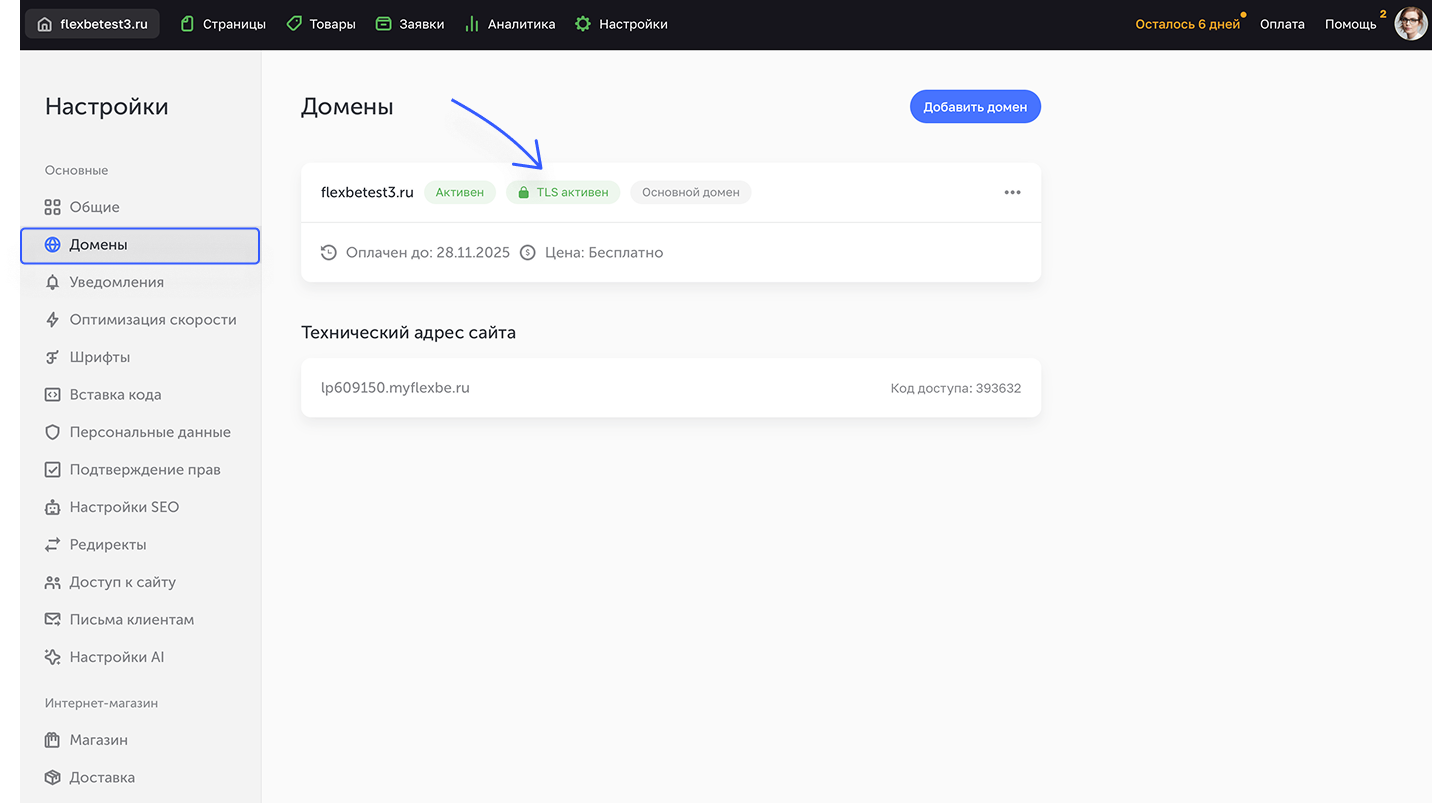Select the Шрифты font icon
Image resolution: width=1432 pixels, height=803 pixels.
tap(51, 356)
